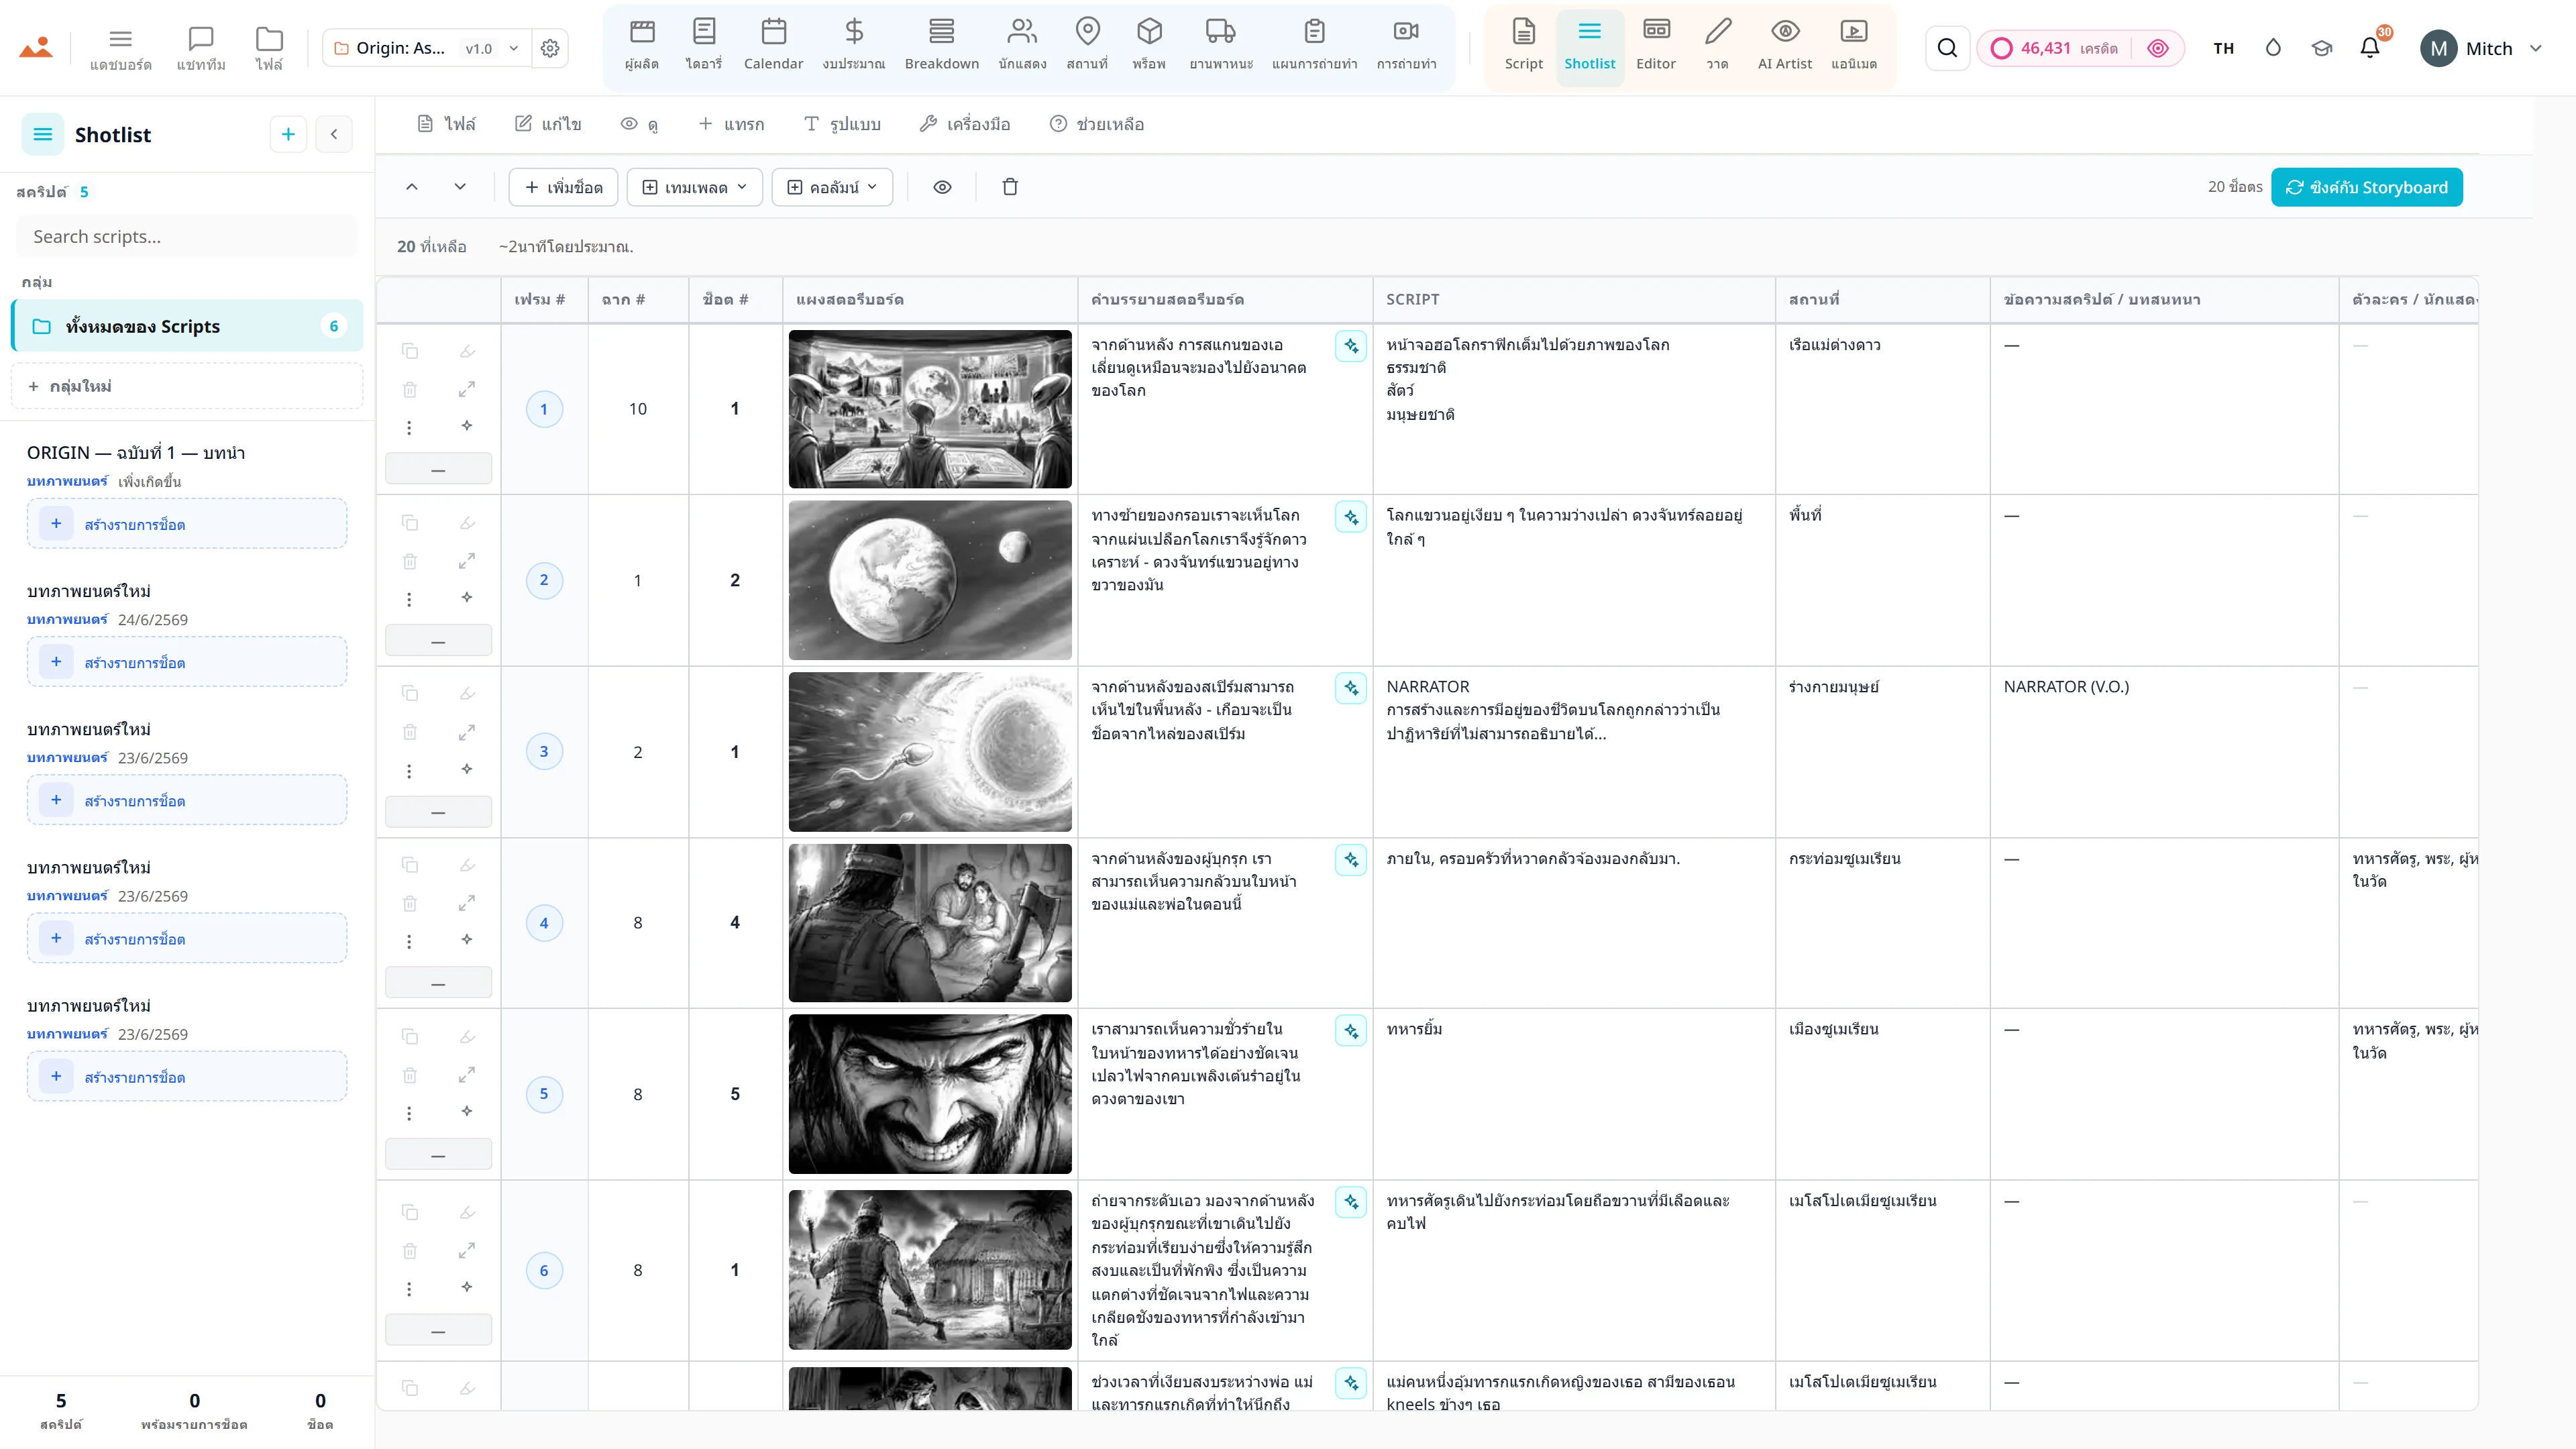Click the trash delete icon in toolbar

(1010, 187)
